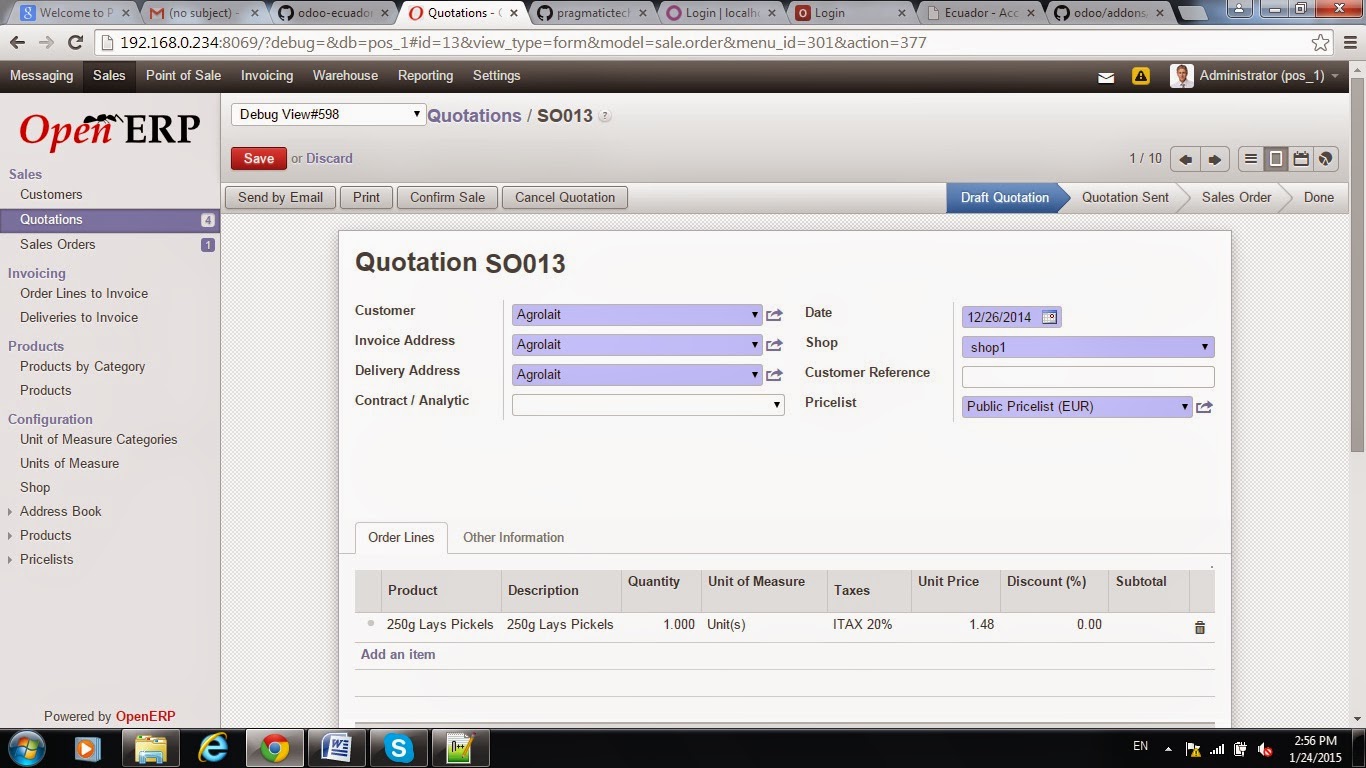The height and width of the screenshot is (768, 1366).
Task: Bookmark this page with the star icon
Action: coord(1321,43)
